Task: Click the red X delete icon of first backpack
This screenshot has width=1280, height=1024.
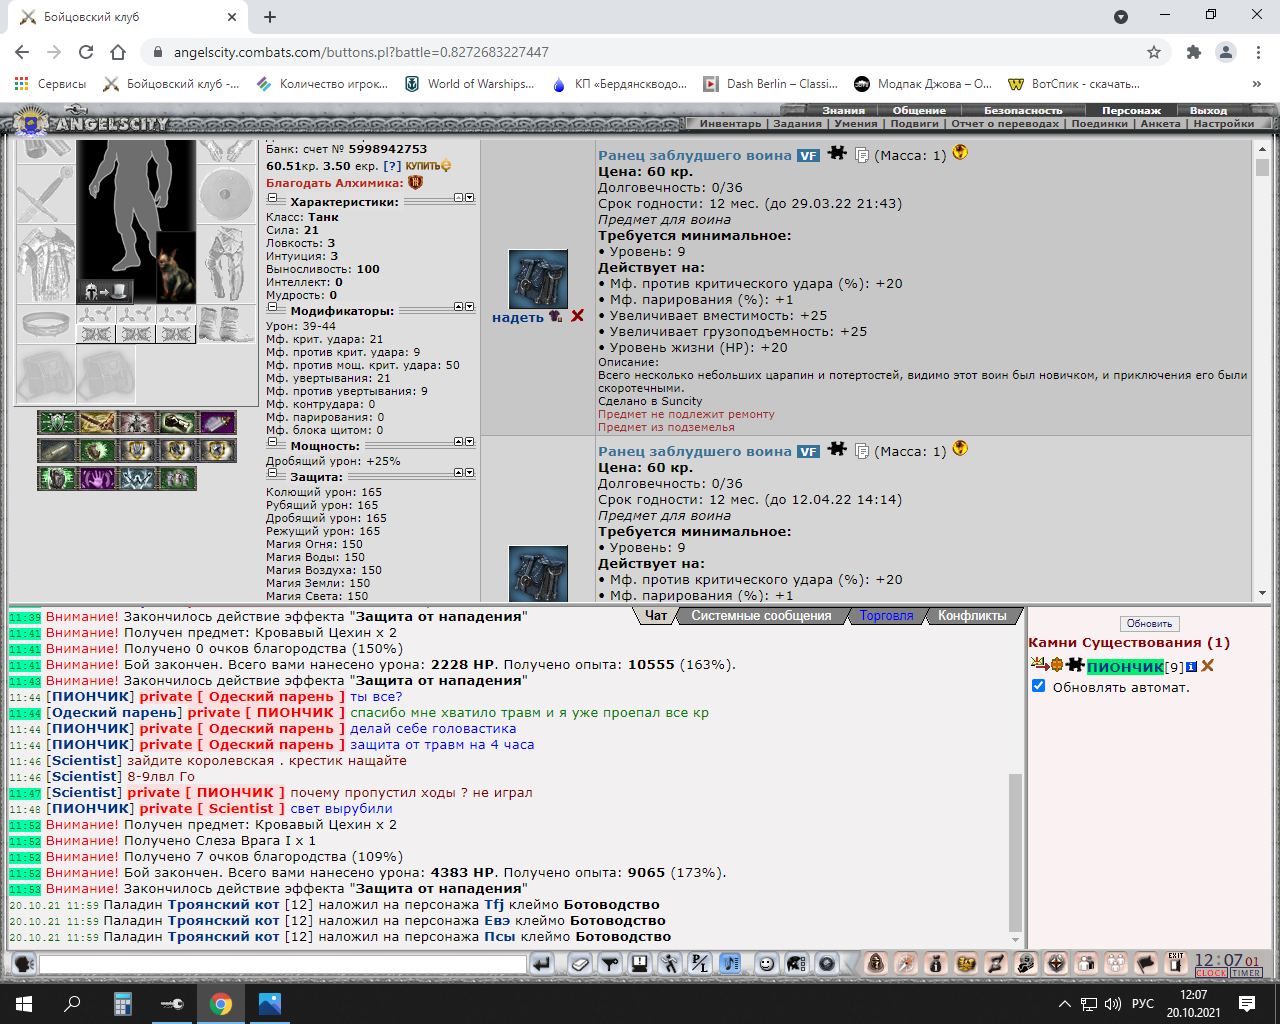Action: (577, 316)
